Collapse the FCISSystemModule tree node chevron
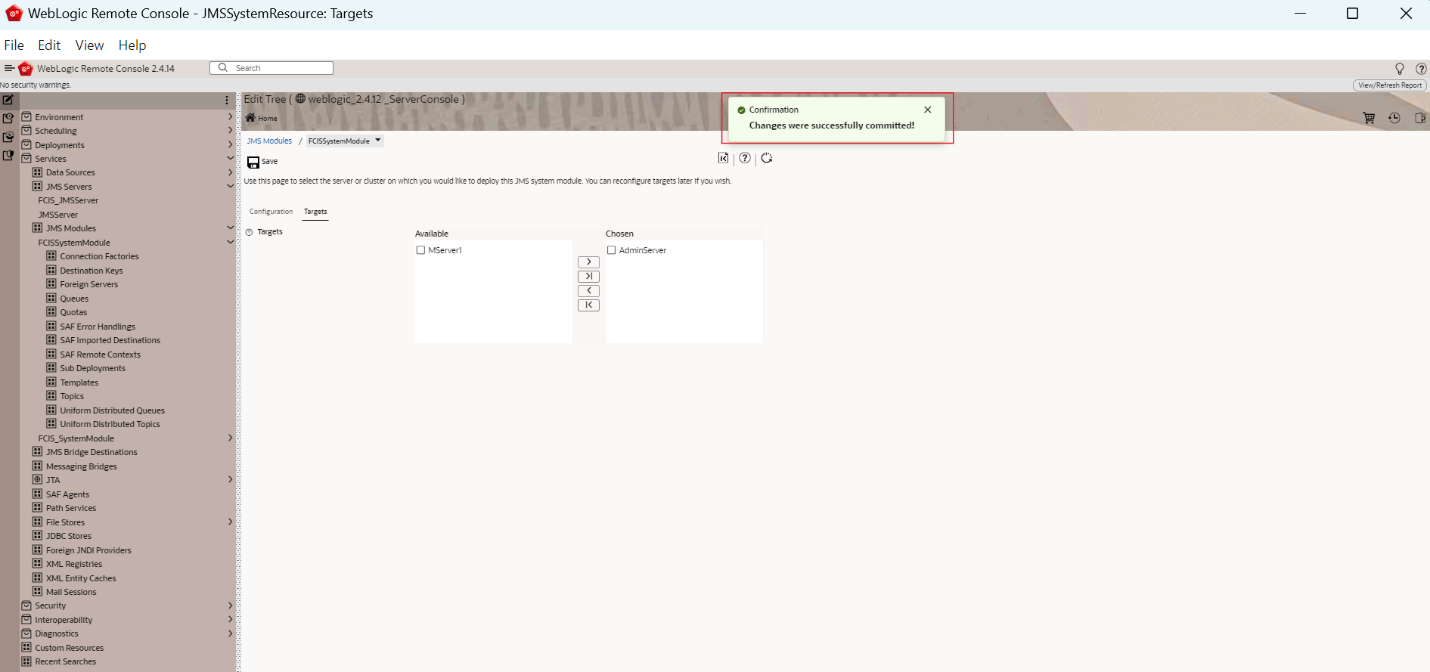 230,243
